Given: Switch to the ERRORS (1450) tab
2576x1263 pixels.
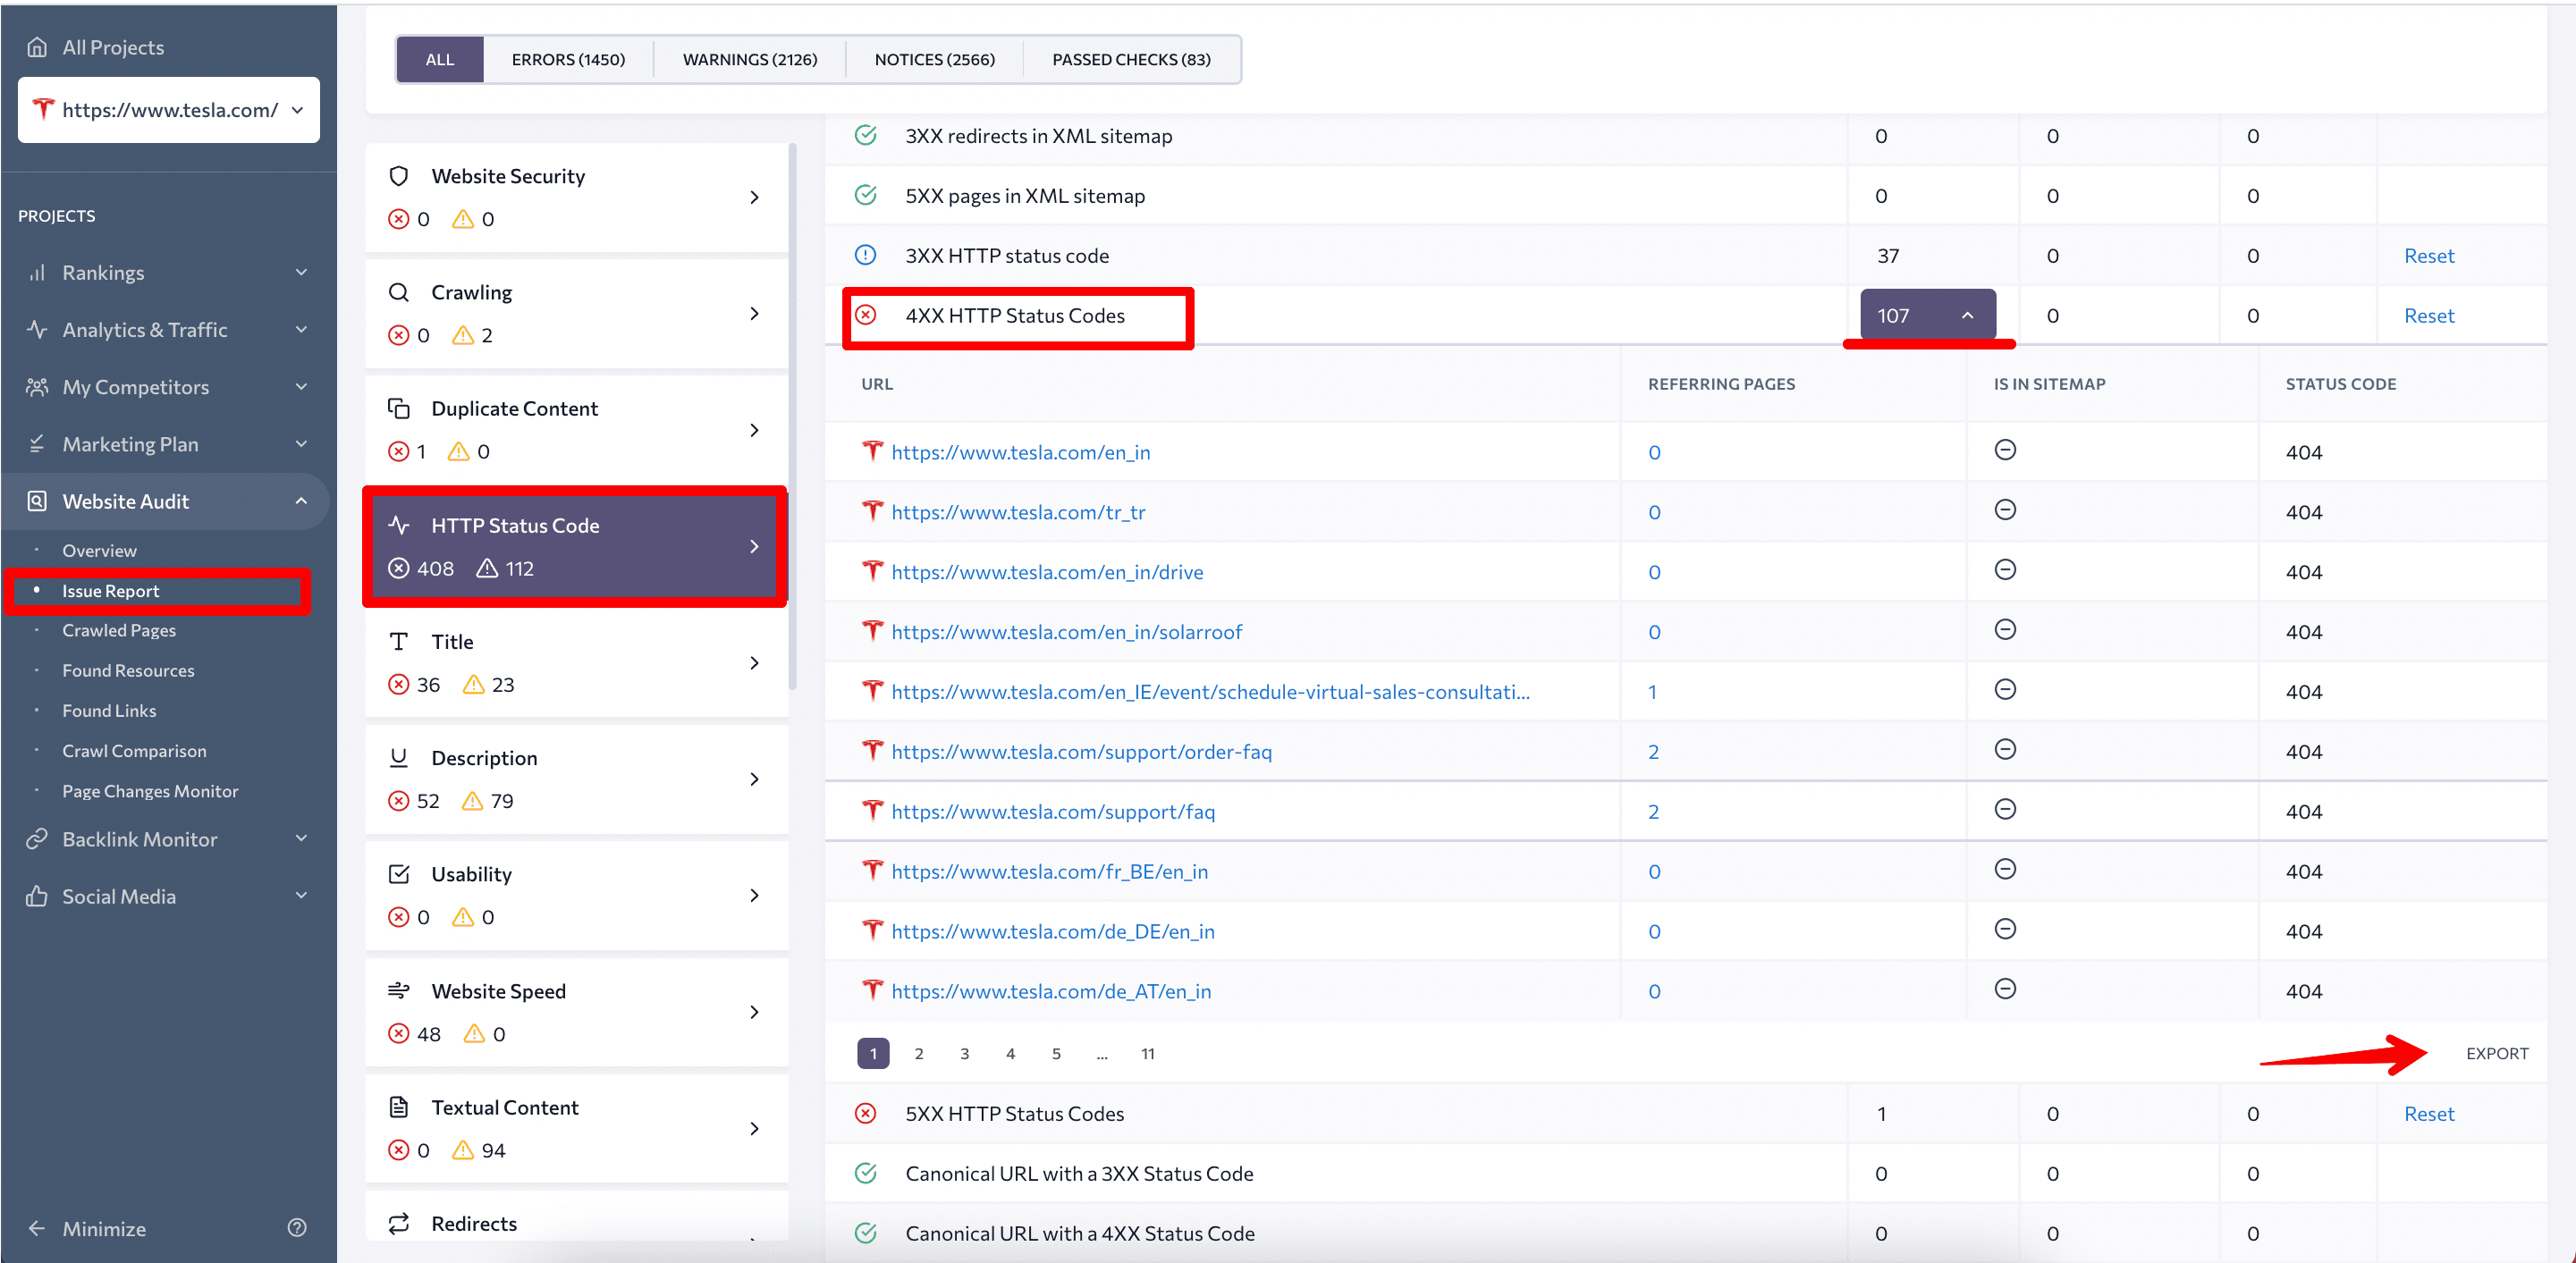Looking at the screenshot, I should (568, 59).
